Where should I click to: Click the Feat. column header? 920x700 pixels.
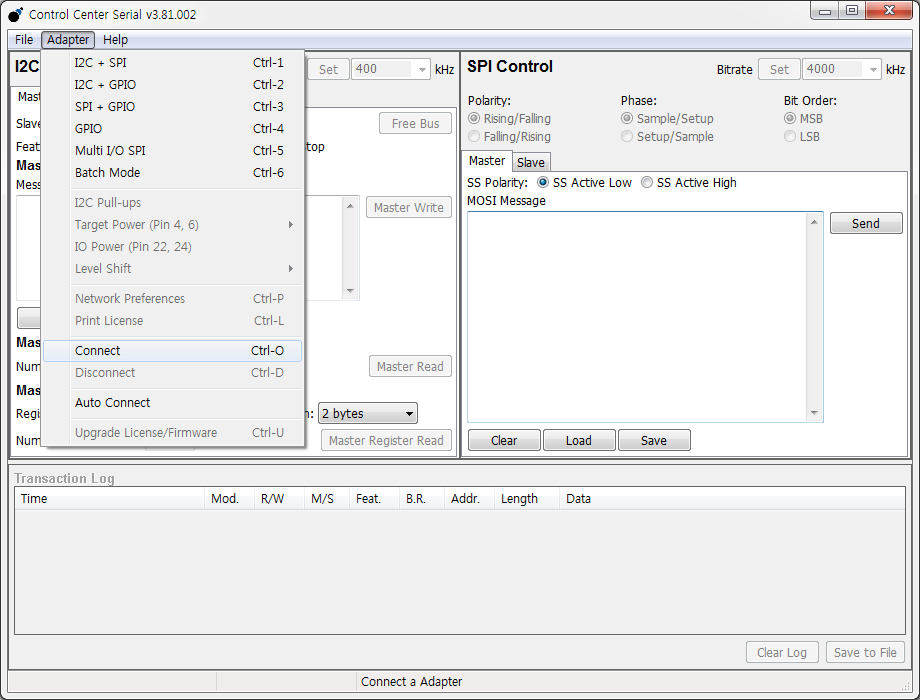click(374, 499)
